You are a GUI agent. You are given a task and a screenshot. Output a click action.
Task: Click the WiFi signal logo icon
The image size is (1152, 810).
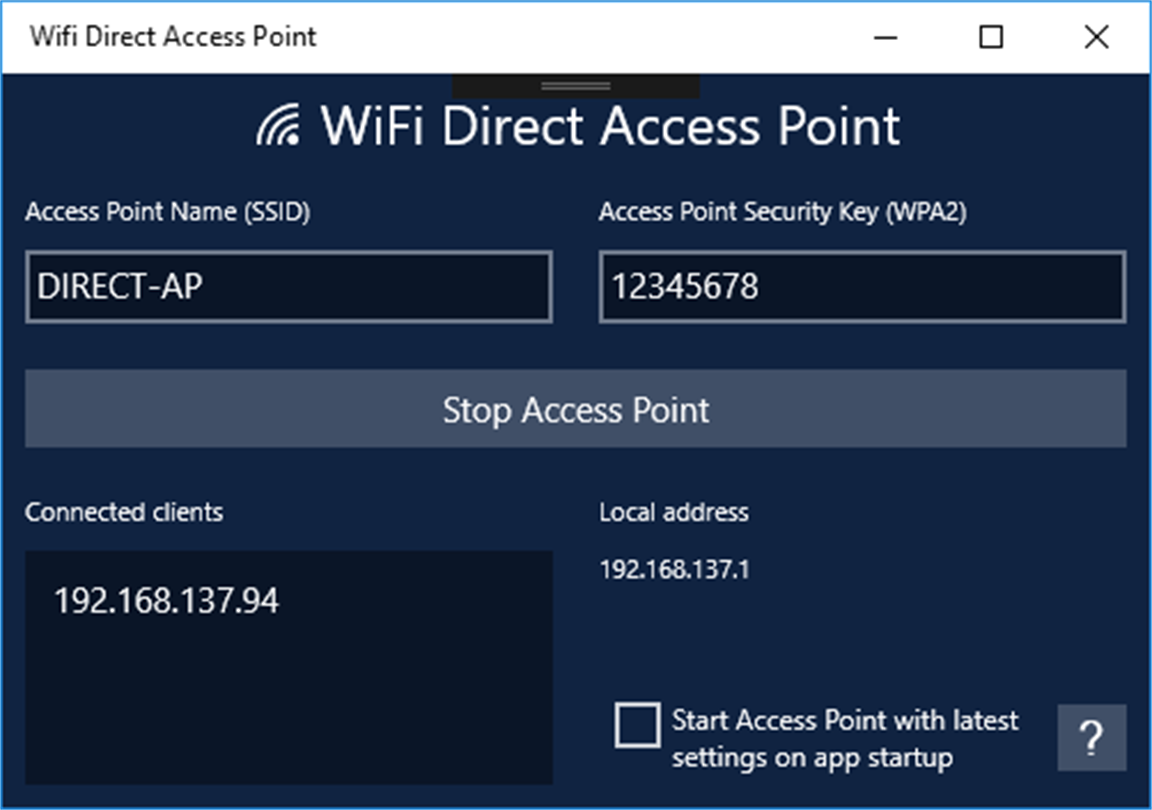point(278,126)
